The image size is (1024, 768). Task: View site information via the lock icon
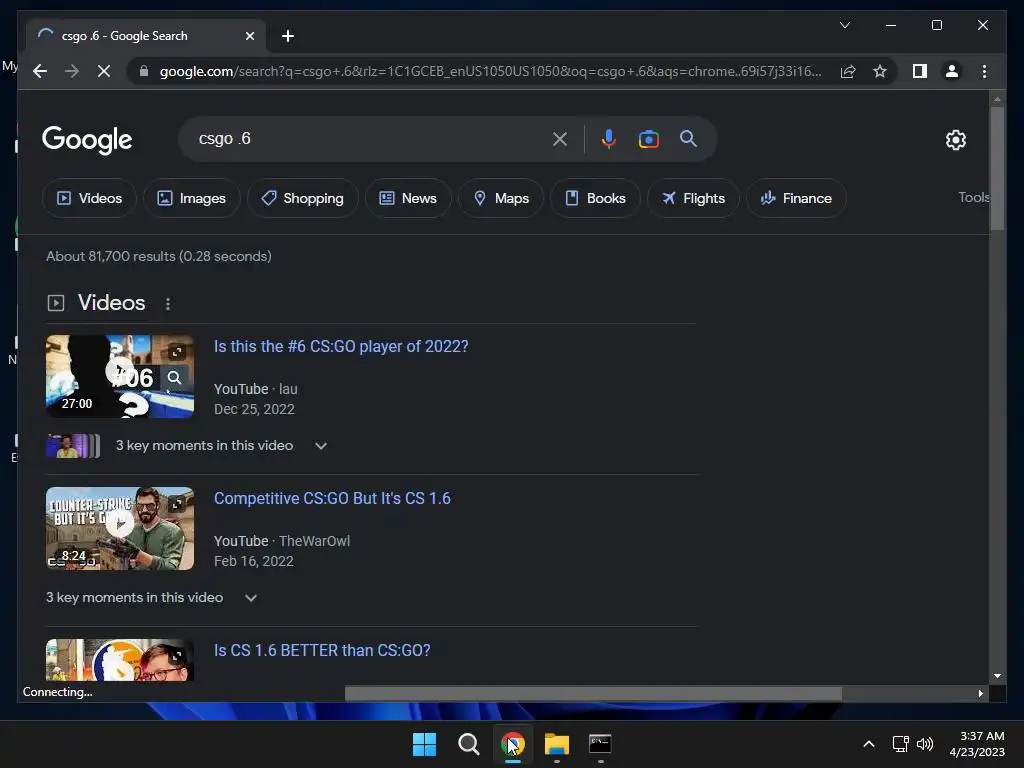coord(144,71)
